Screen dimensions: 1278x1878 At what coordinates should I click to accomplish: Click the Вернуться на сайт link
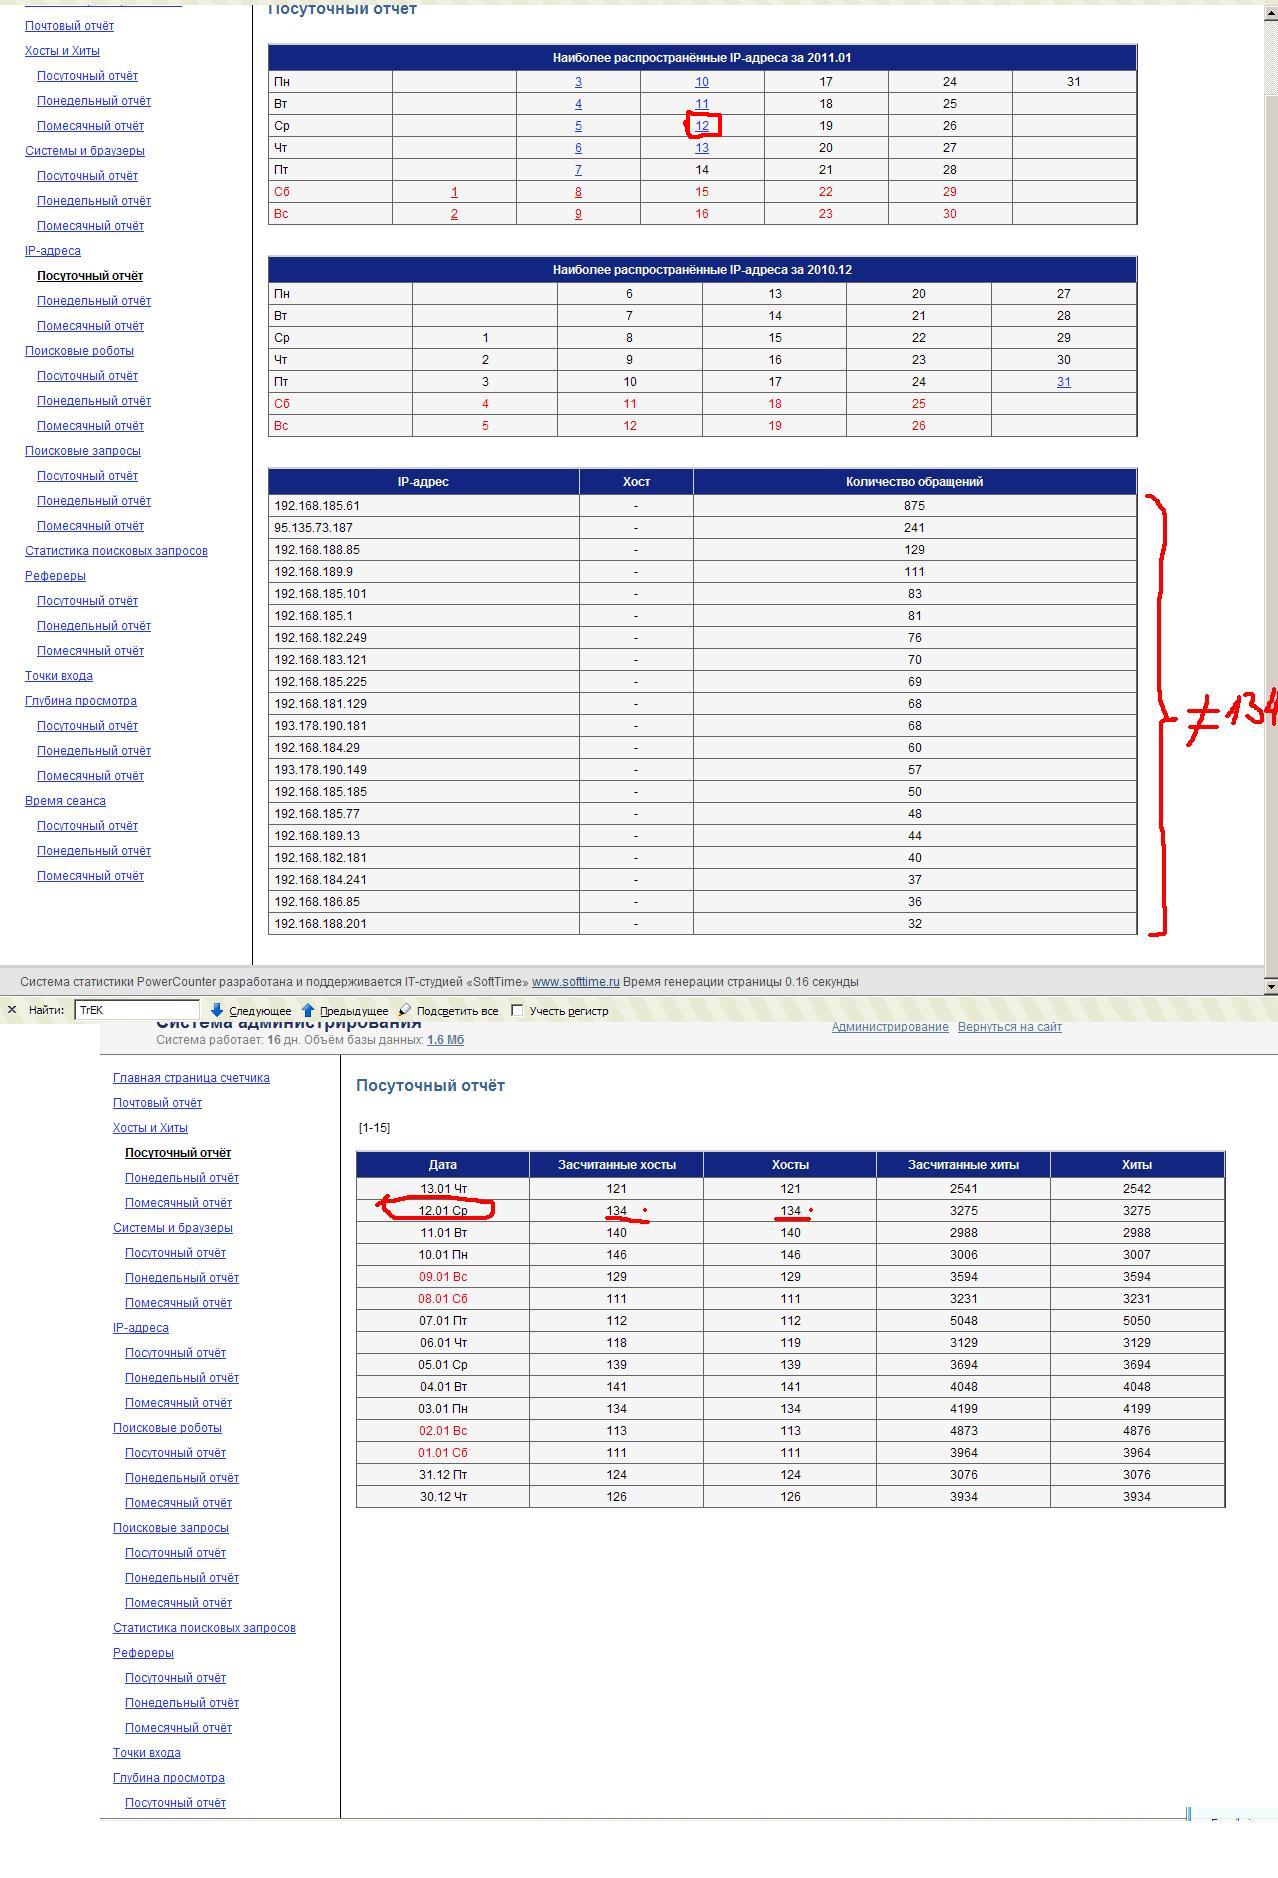click(x=1010, y=1027)
